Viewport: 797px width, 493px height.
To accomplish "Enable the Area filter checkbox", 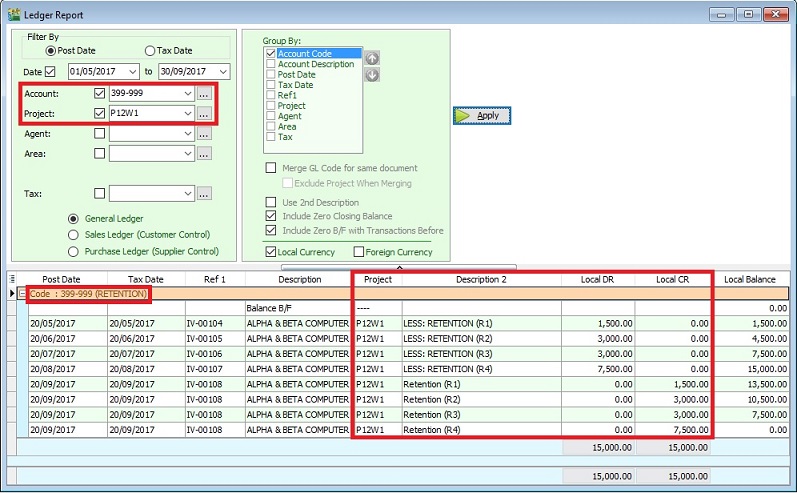I will point(100,153).
